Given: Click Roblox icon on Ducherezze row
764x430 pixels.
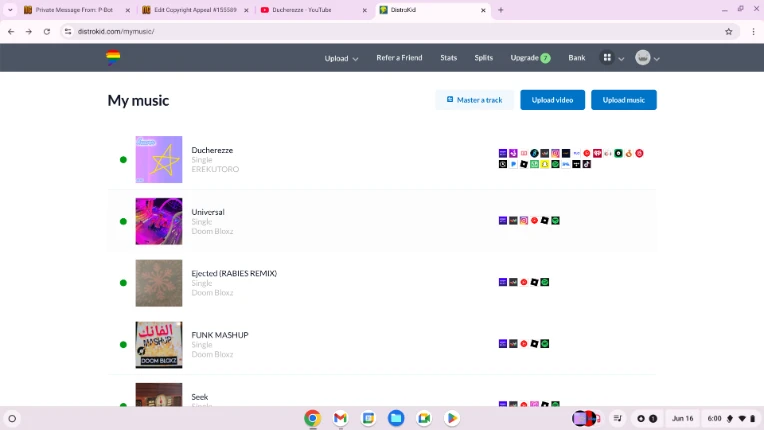Looking at the screenshot, I should (524, 164).
